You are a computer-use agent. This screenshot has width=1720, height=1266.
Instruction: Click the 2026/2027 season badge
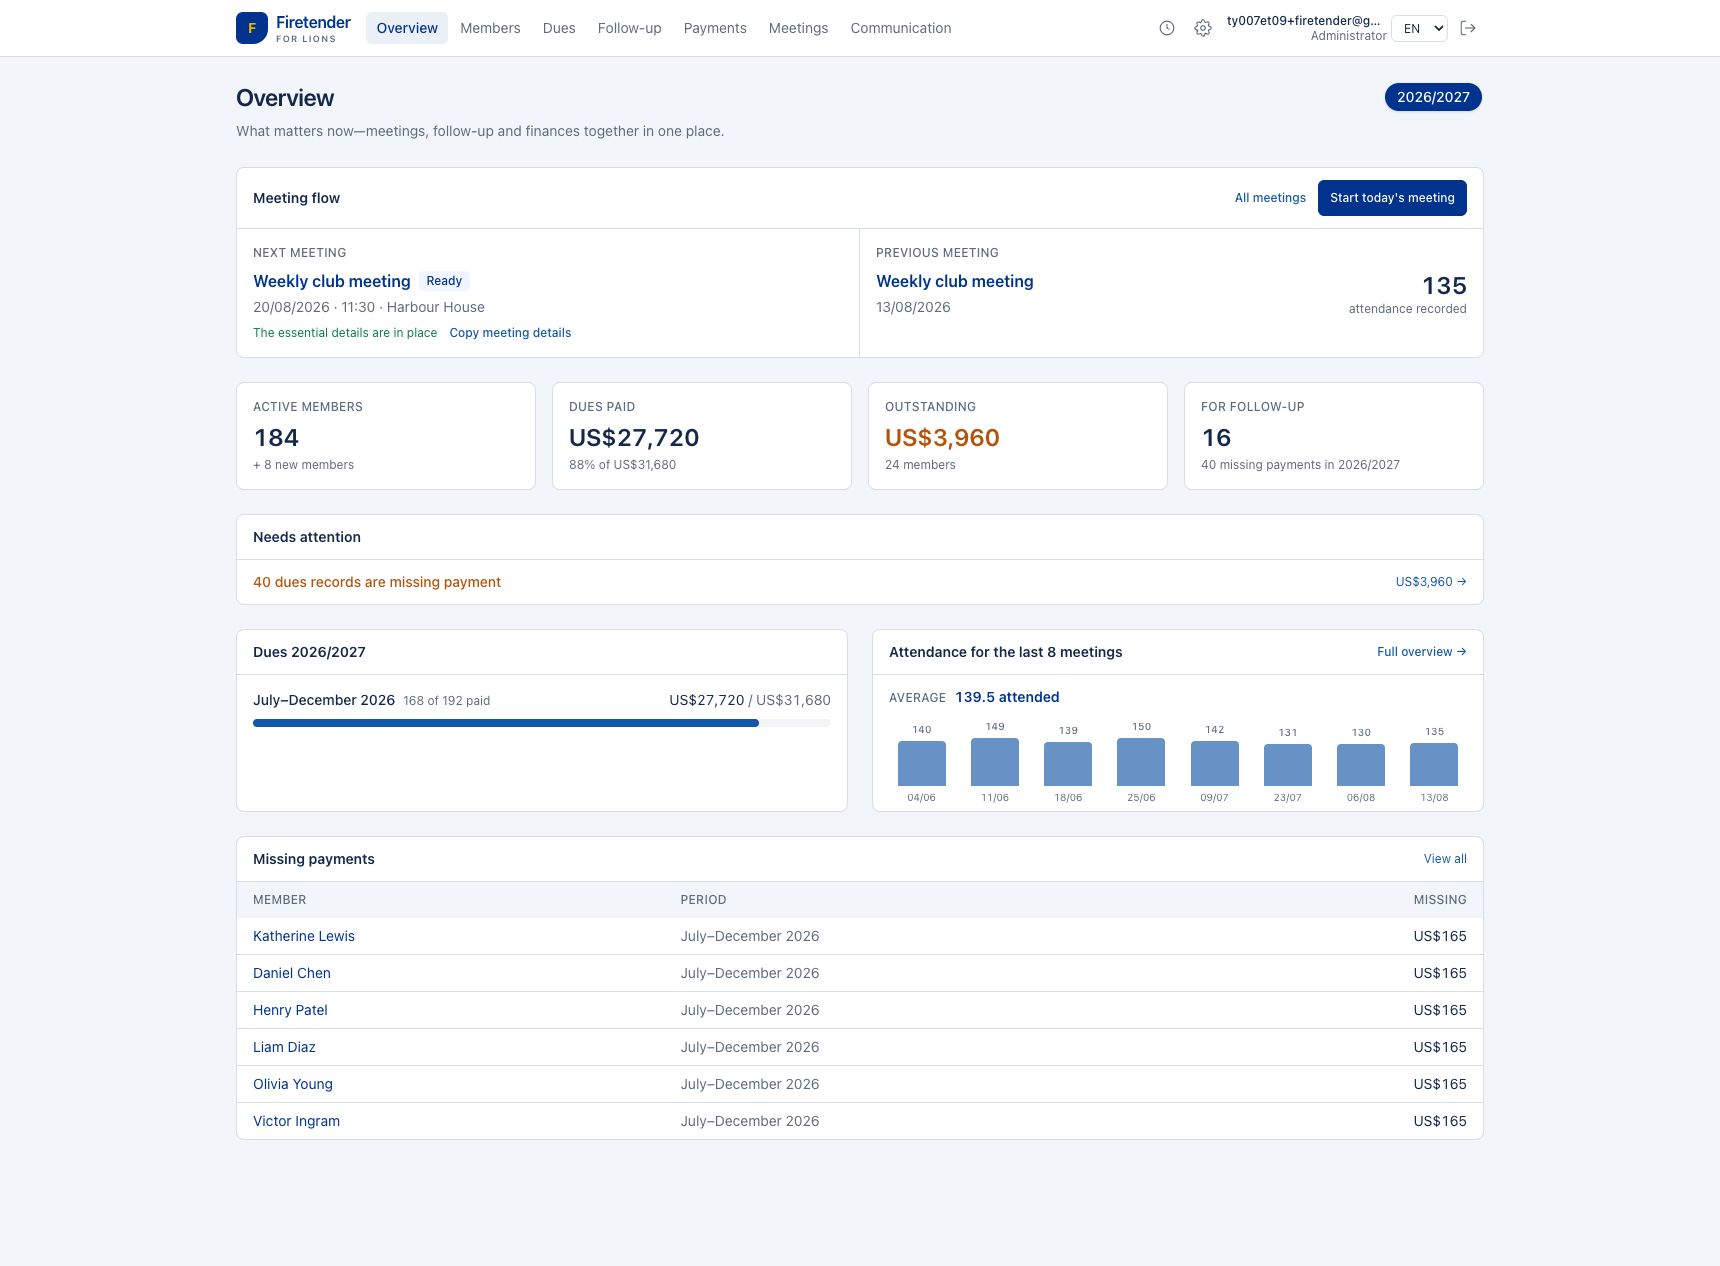(1433, 97)
